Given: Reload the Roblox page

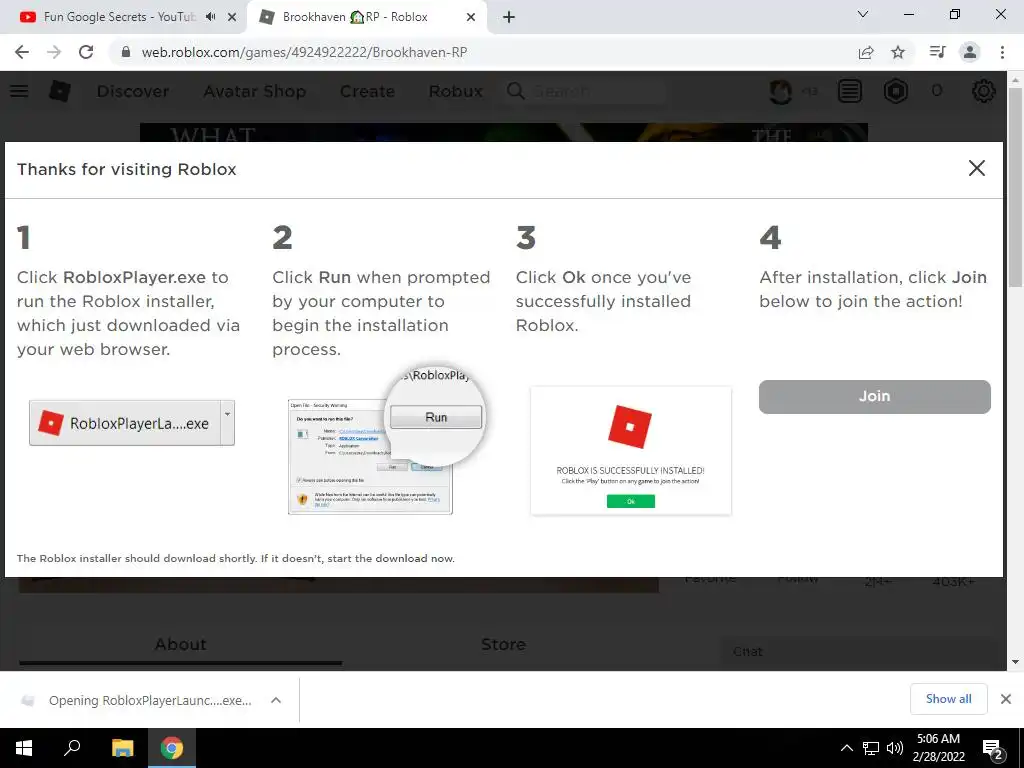Looking at the screenshot, I should tap(86, 52).
